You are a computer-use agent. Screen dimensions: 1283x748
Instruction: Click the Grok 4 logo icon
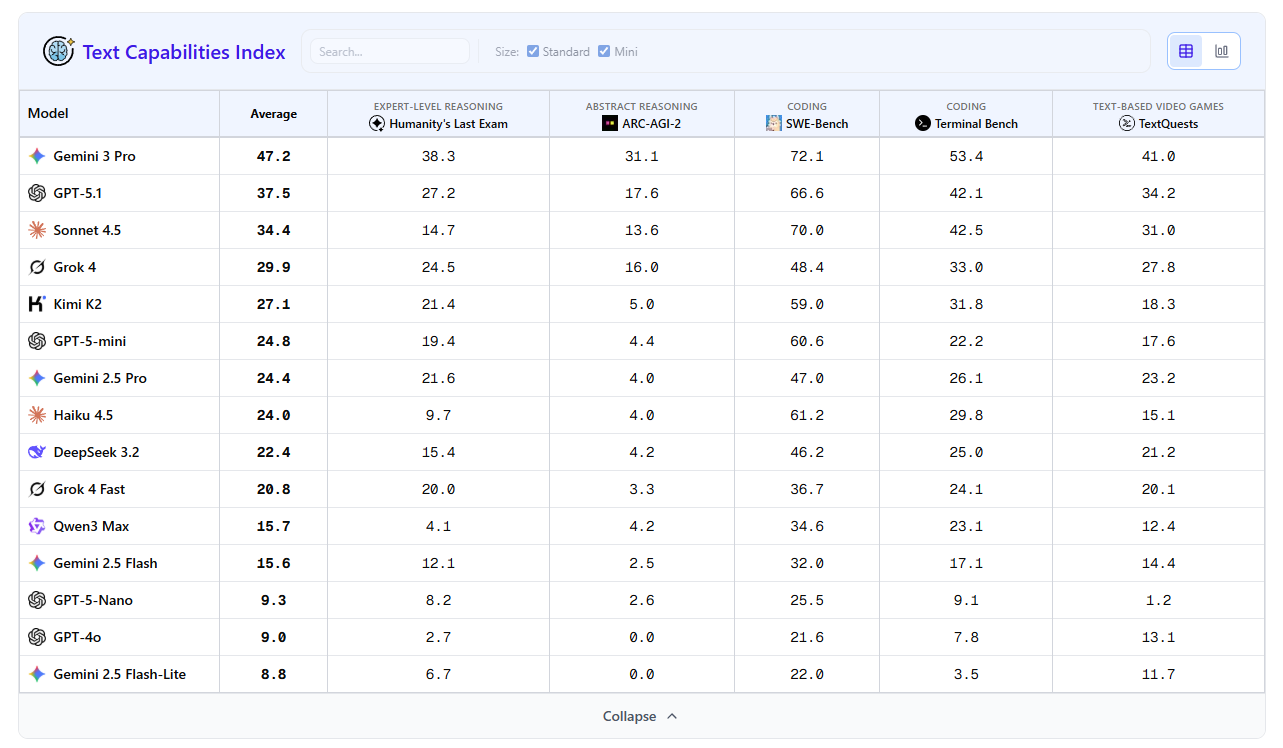[37, 267]
